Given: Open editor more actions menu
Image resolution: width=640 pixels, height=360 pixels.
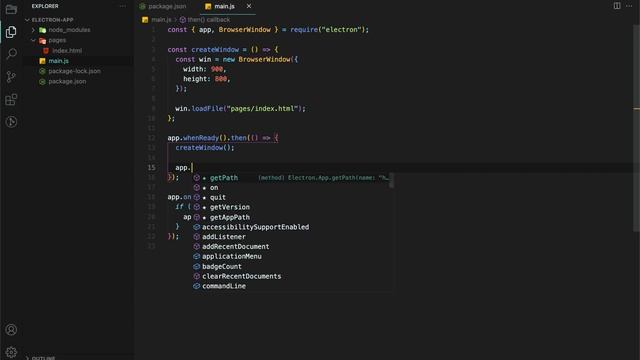Looking at the screenshot, I should pyautogui.click(x=629, y=6).
